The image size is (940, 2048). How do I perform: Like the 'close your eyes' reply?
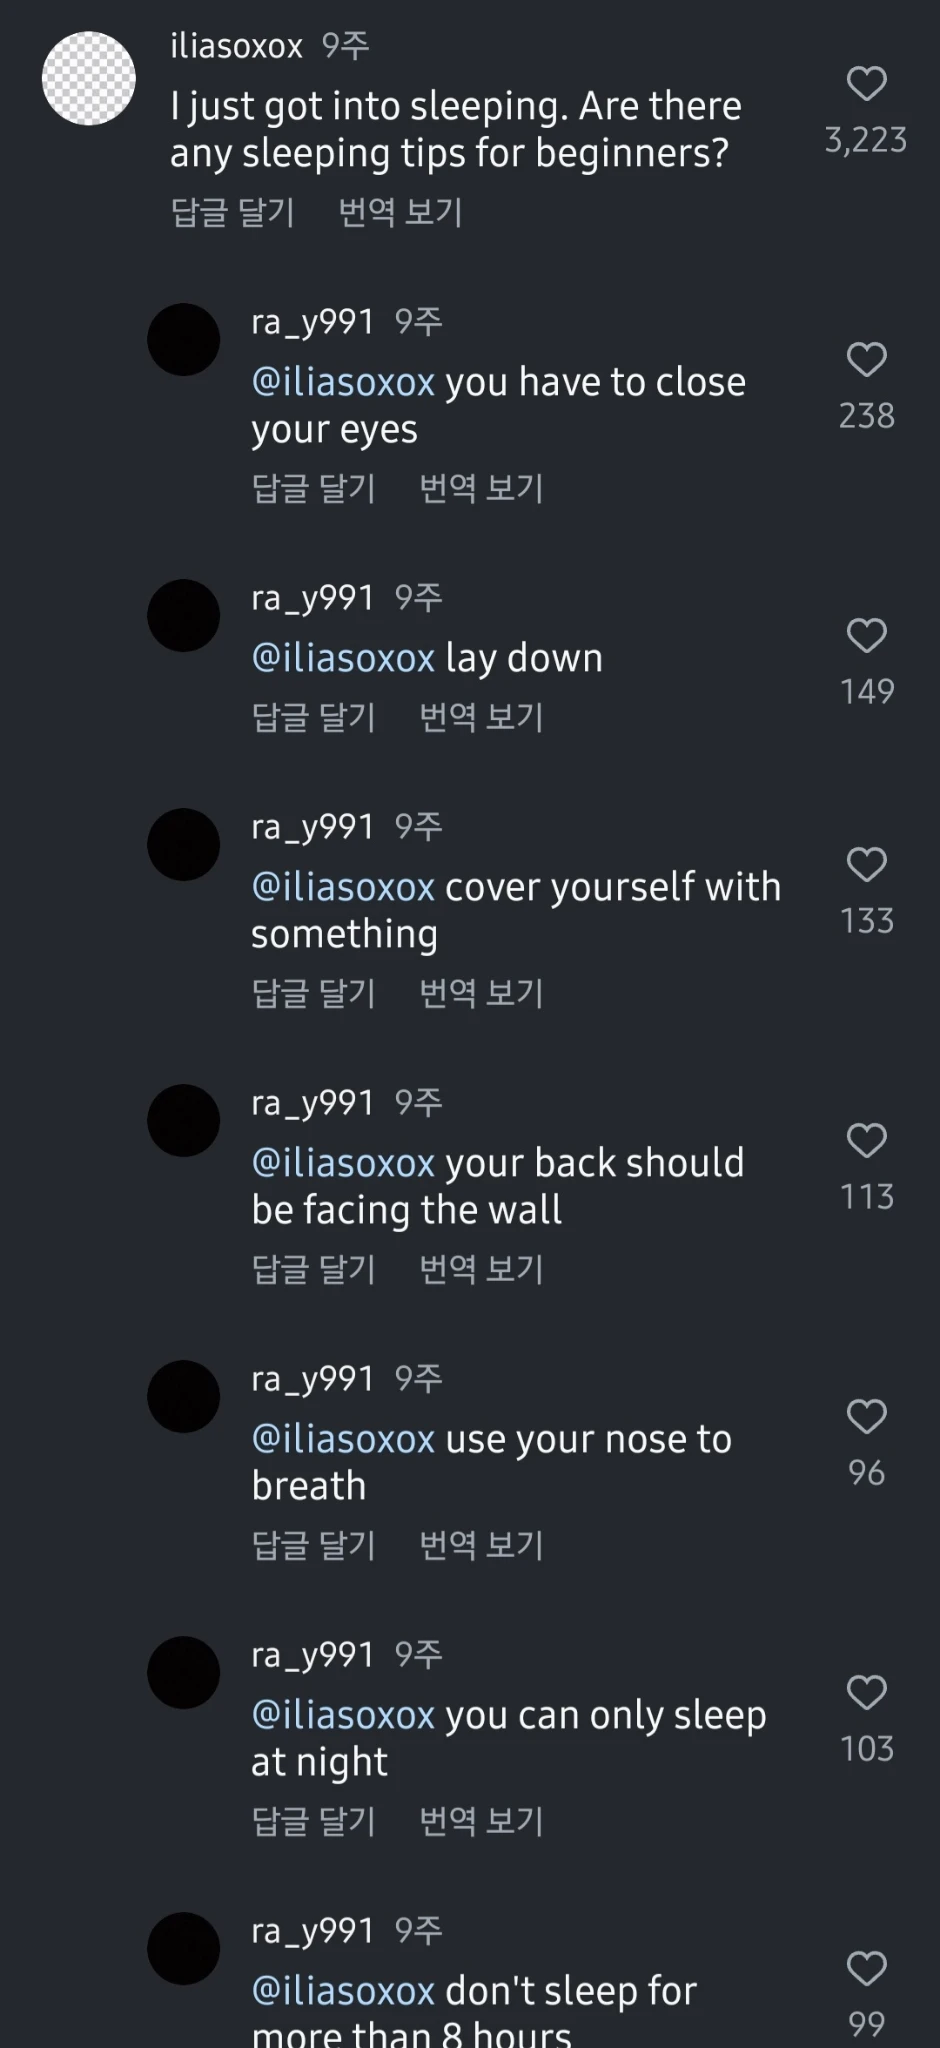point(866,360)
